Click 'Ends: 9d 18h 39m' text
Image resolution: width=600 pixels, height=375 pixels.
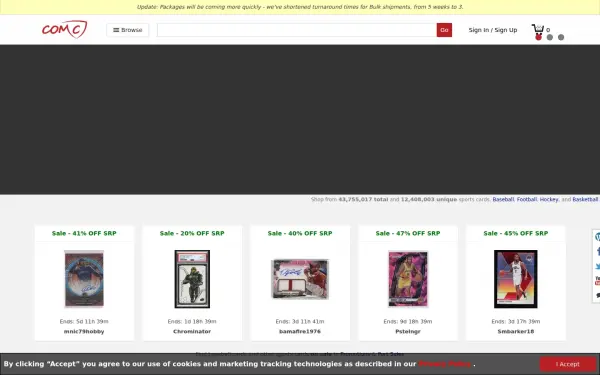[x=408, y=321]
